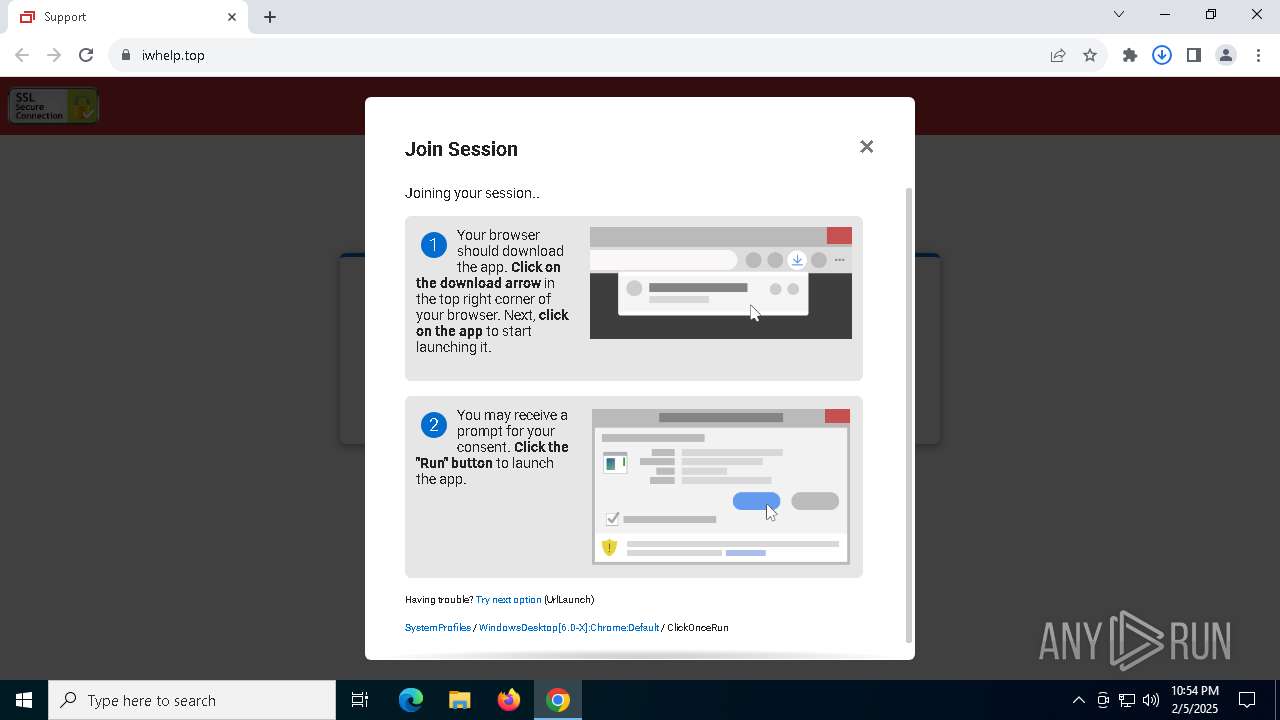The width and height of the screenshot is (1280, 720).
Task: Click the Meet Now tray icon
Action: [x=1103, y=700]
